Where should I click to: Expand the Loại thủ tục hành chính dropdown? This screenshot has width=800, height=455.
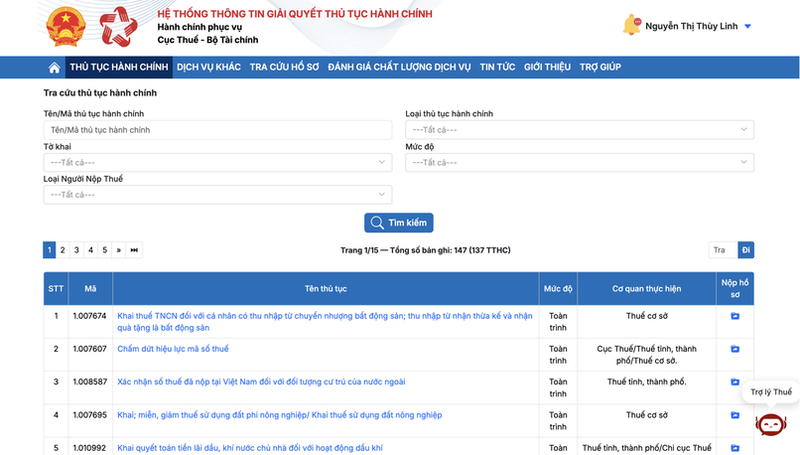click(580, 130)
